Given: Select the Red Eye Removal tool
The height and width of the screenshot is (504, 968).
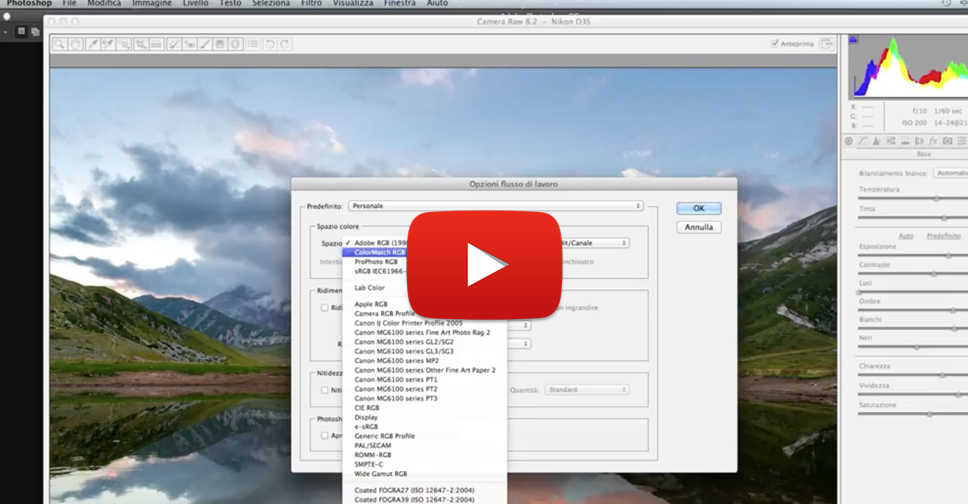Looking at the screenshot, I should click(189, 44).
